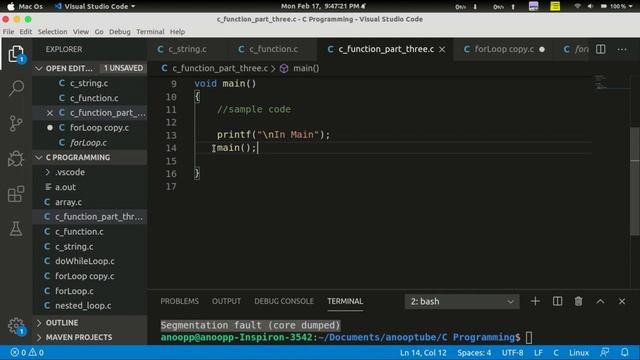
Task: Kill terminal with trash icon
Action: 578,301
